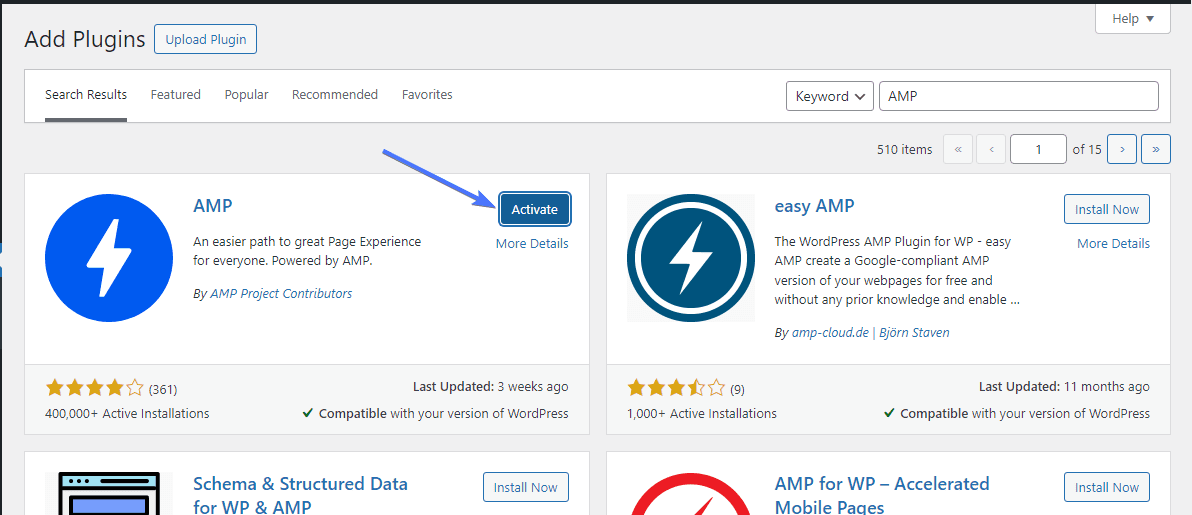This screenshot has height=515, width=1192.
Task: Install Schema & Structured Data for WP & AMP
Action: (x=526, y=487)
